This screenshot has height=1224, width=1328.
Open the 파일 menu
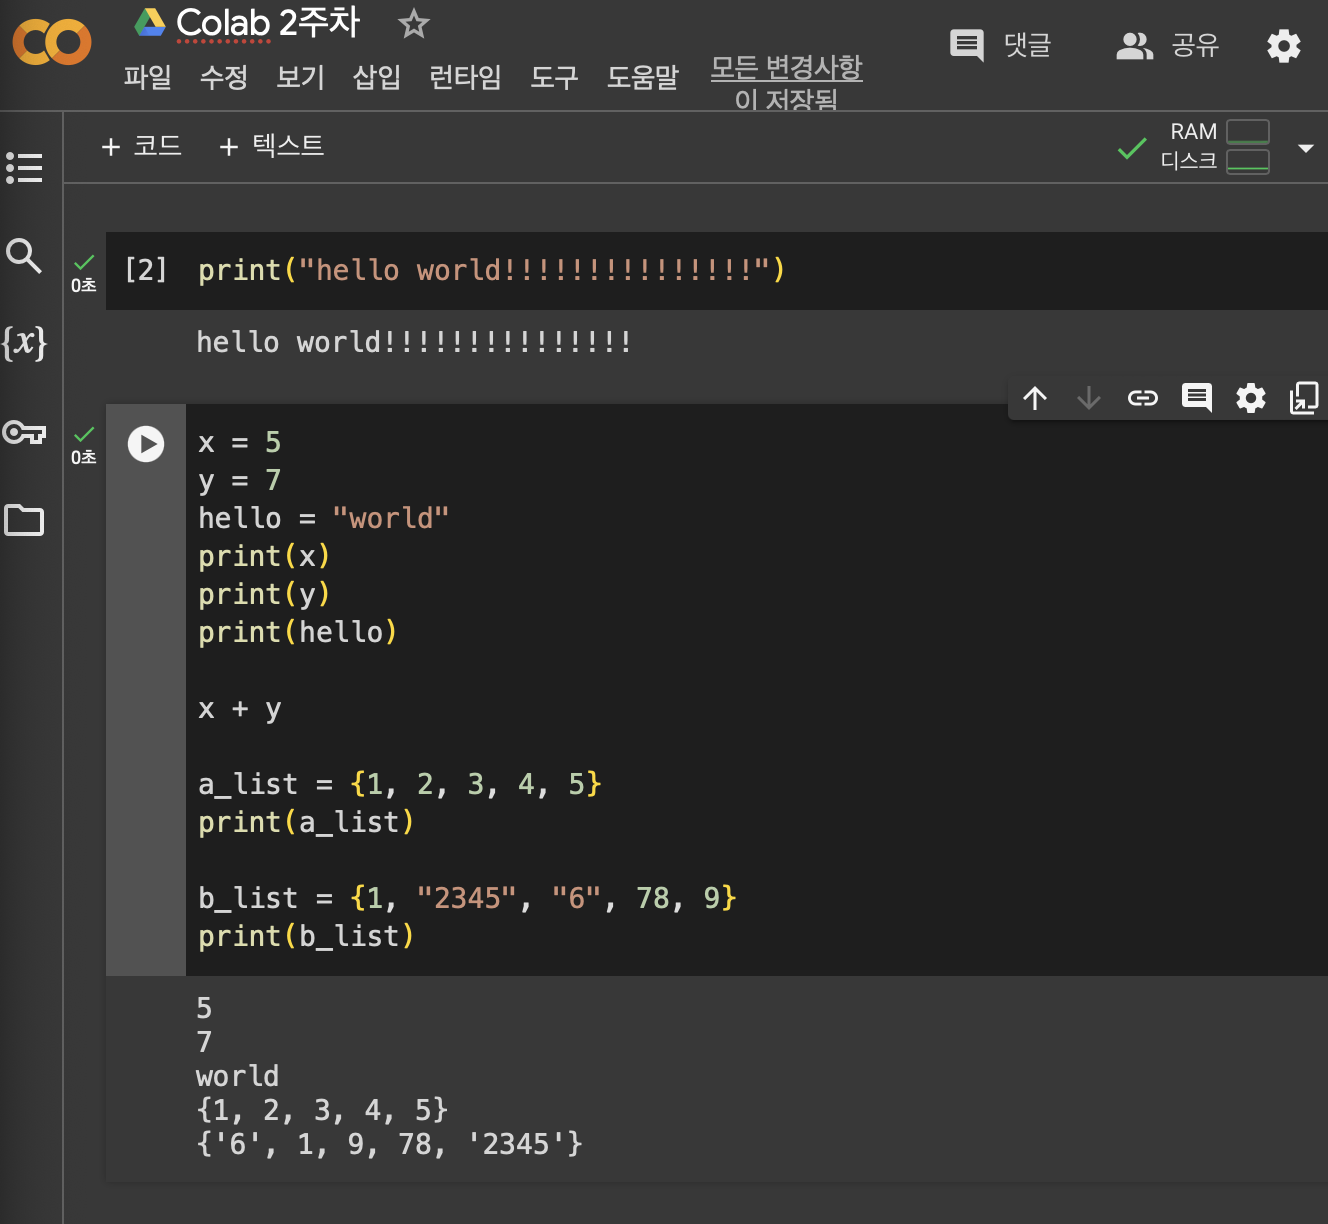tap(148, 77)
